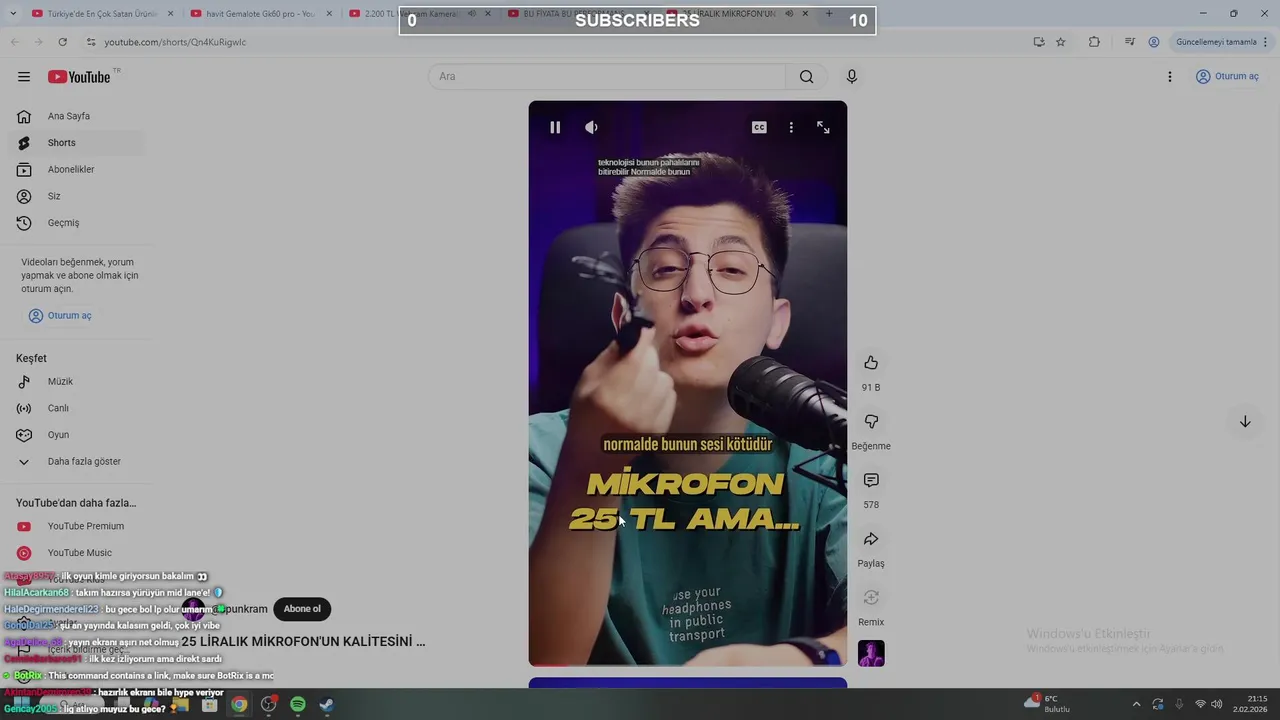Click the sidebar Oturum aç sign-in button

[60, 316]
